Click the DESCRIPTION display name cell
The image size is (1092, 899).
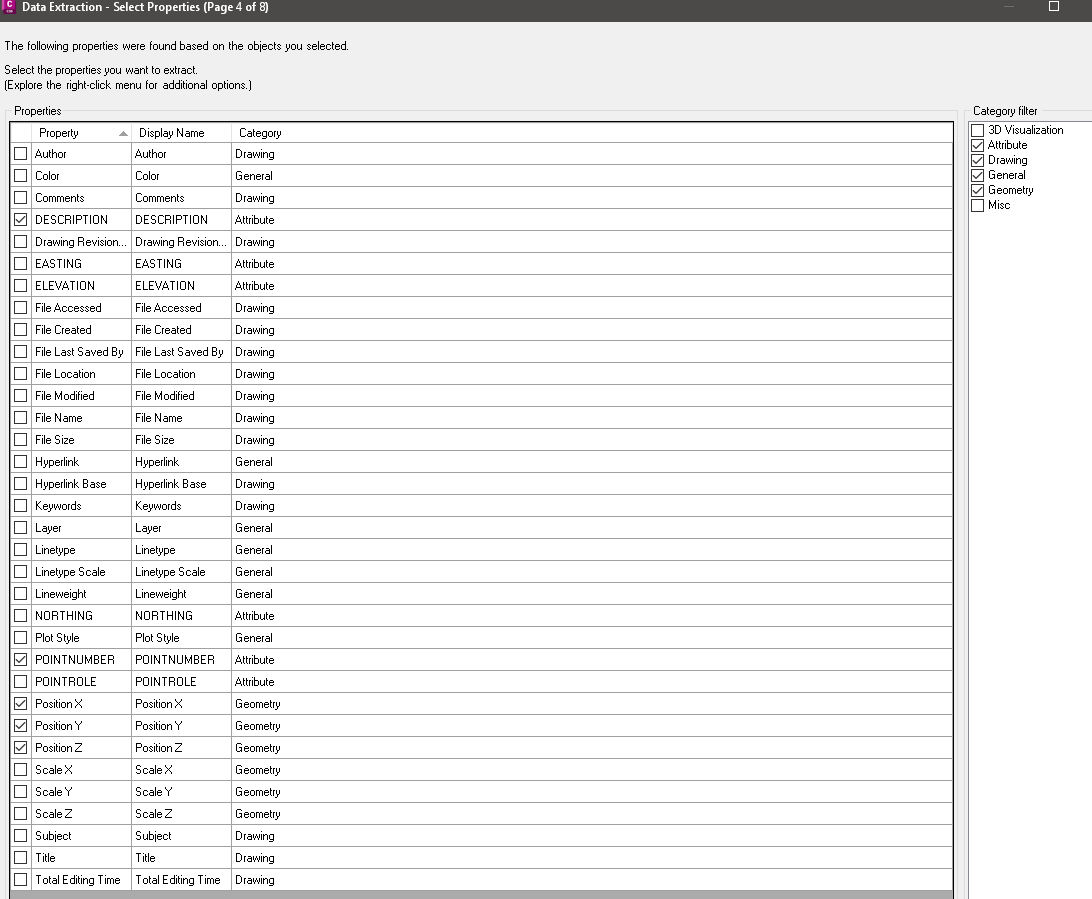pos(181,220)
